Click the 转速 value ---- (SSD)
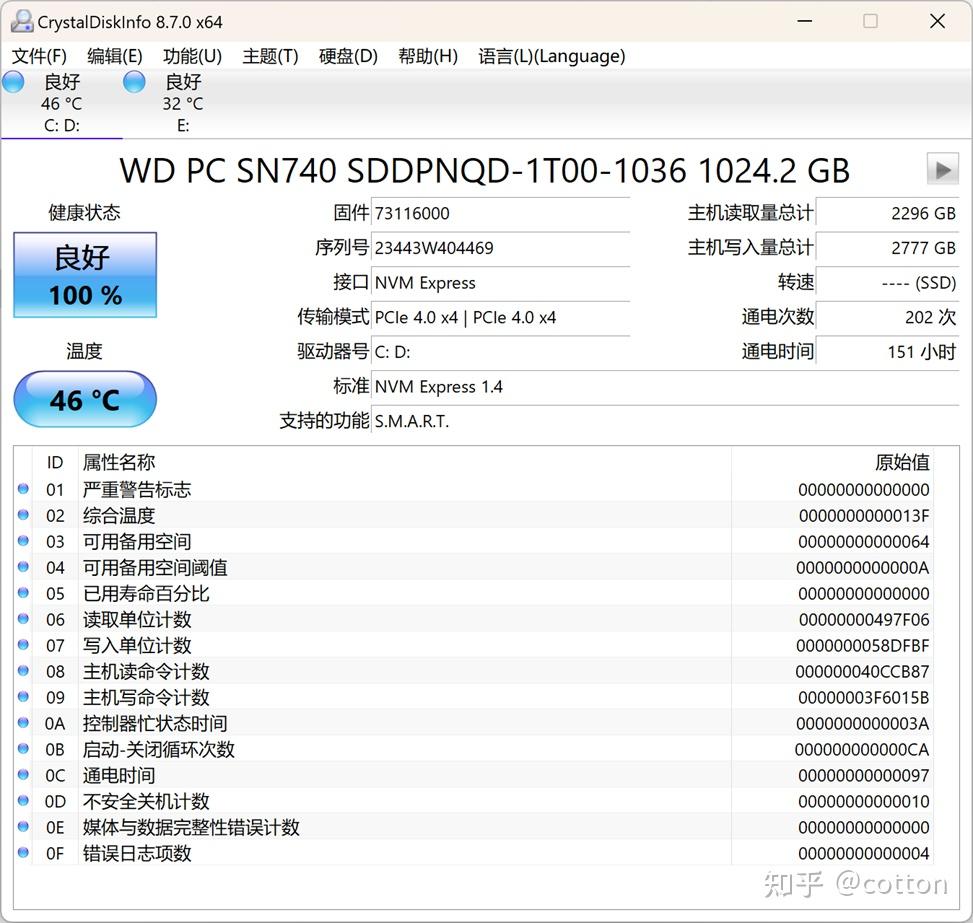 (888, 282)
